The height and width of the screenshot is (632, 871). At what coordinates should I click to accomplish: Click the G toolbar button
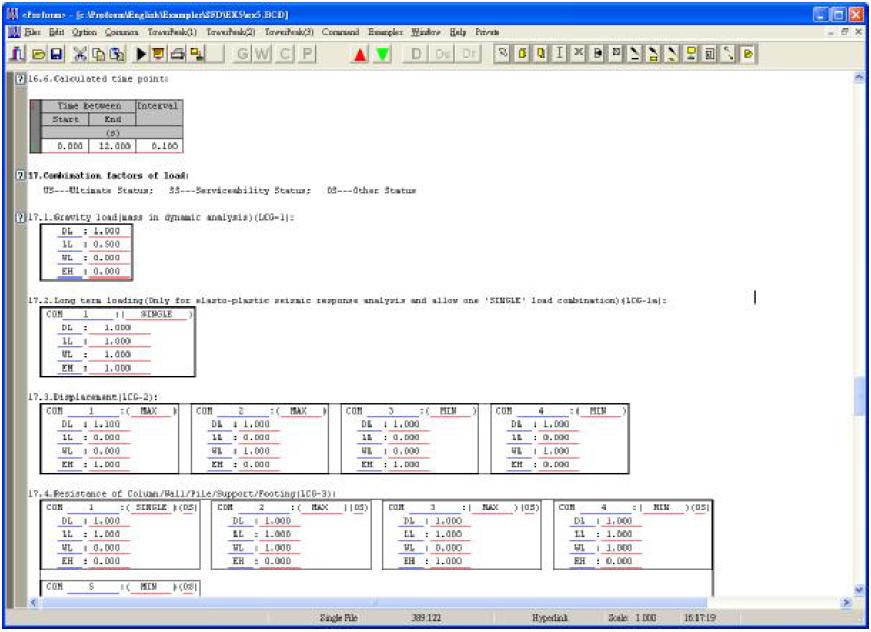[x=243, y=54]
